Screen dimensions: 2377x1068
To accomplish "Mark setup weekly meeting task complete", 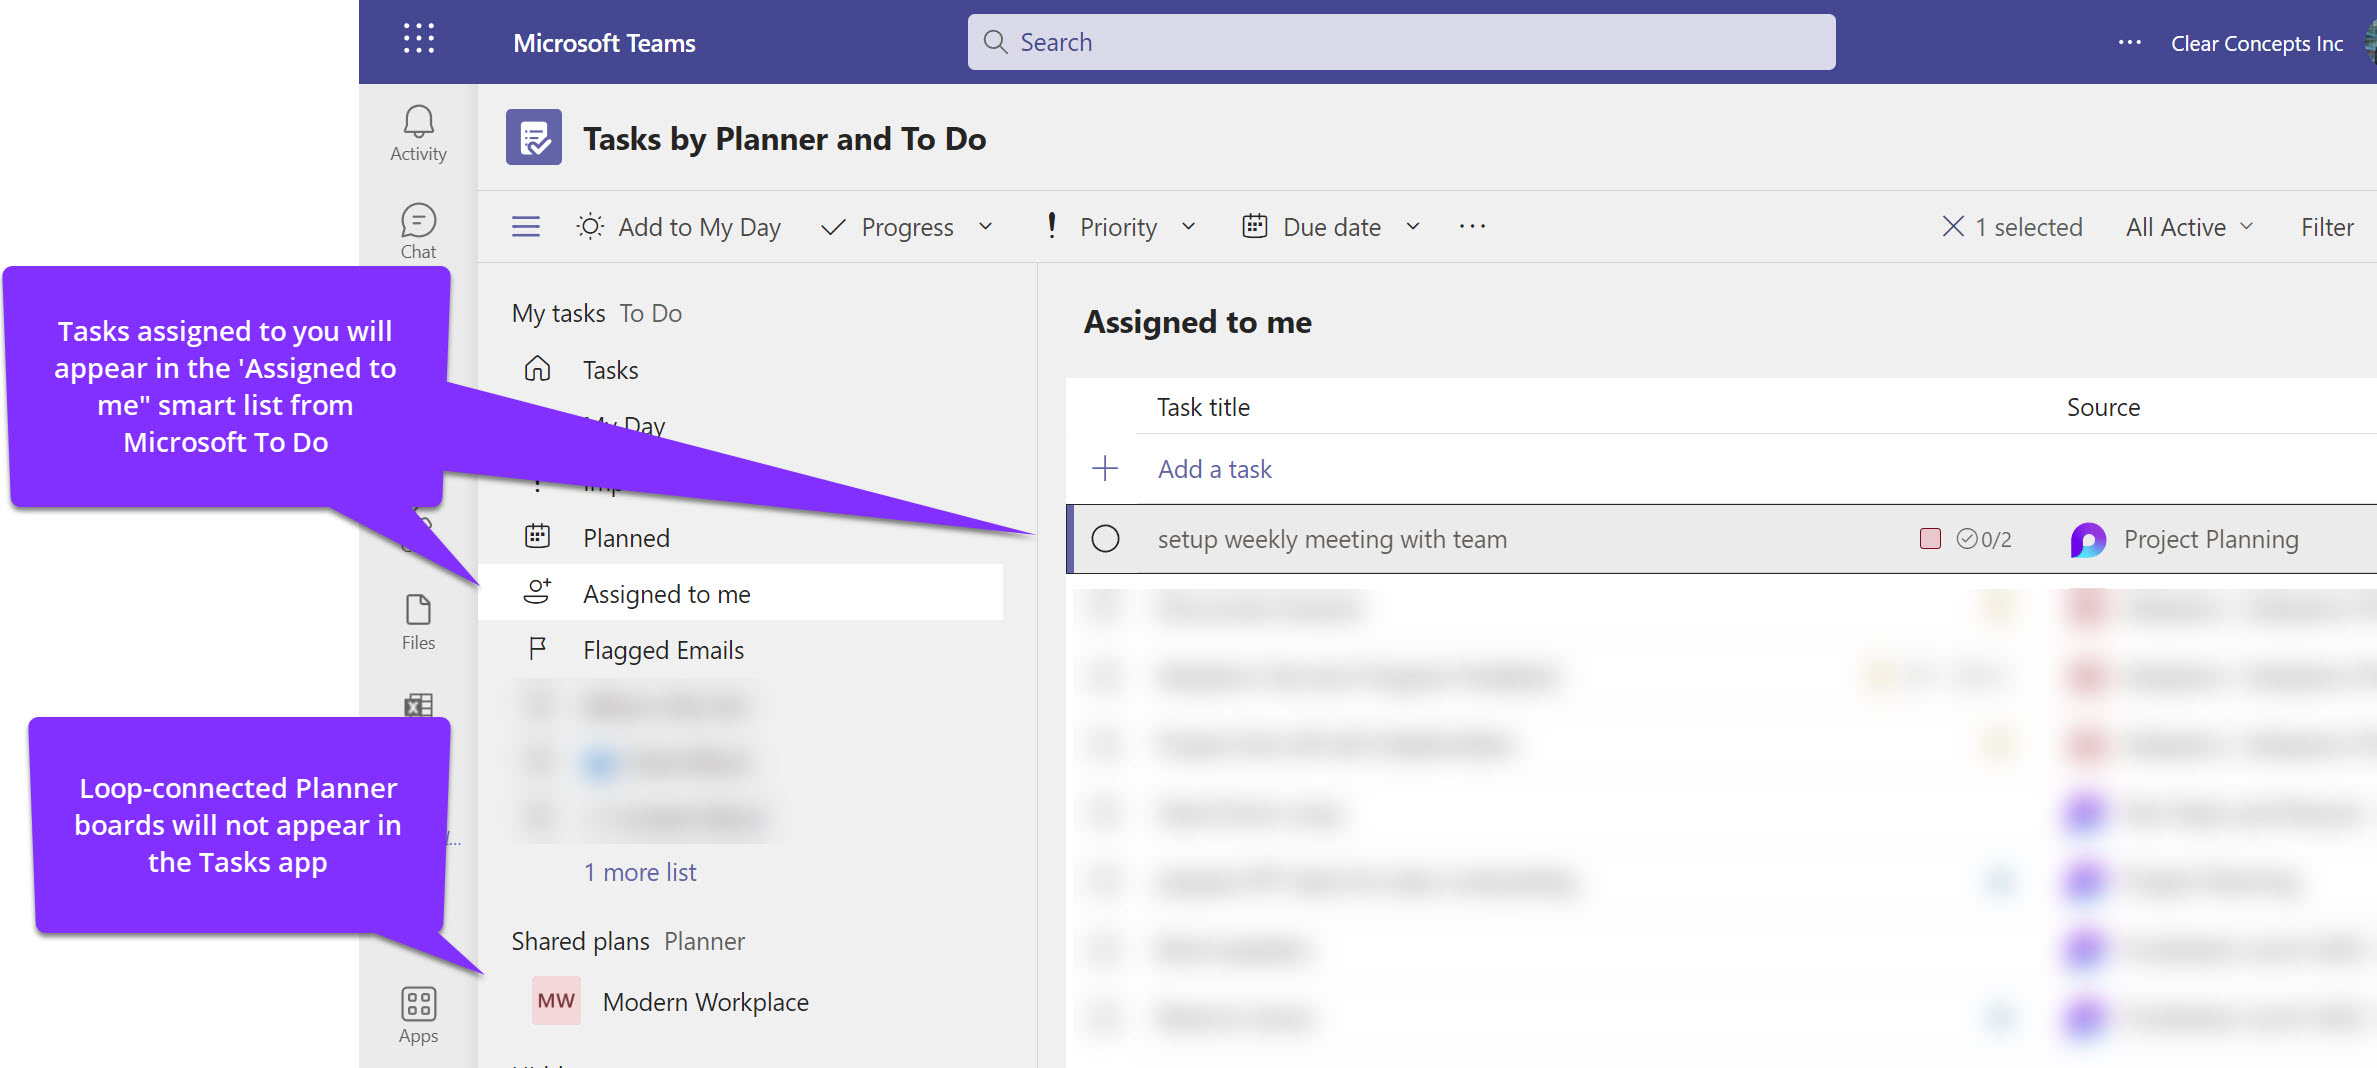I will tap(1105, 539).
